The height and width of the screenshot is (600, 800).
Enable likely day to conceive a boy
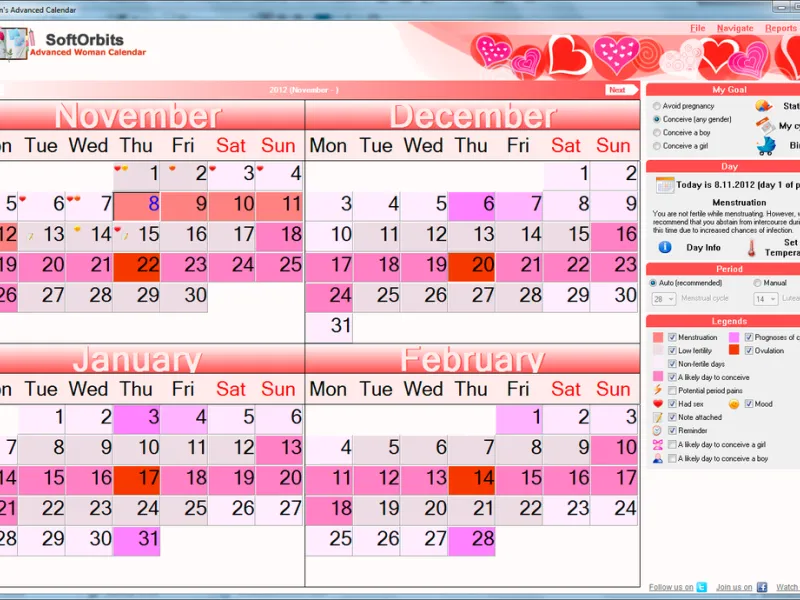click(x=672, y=458)
